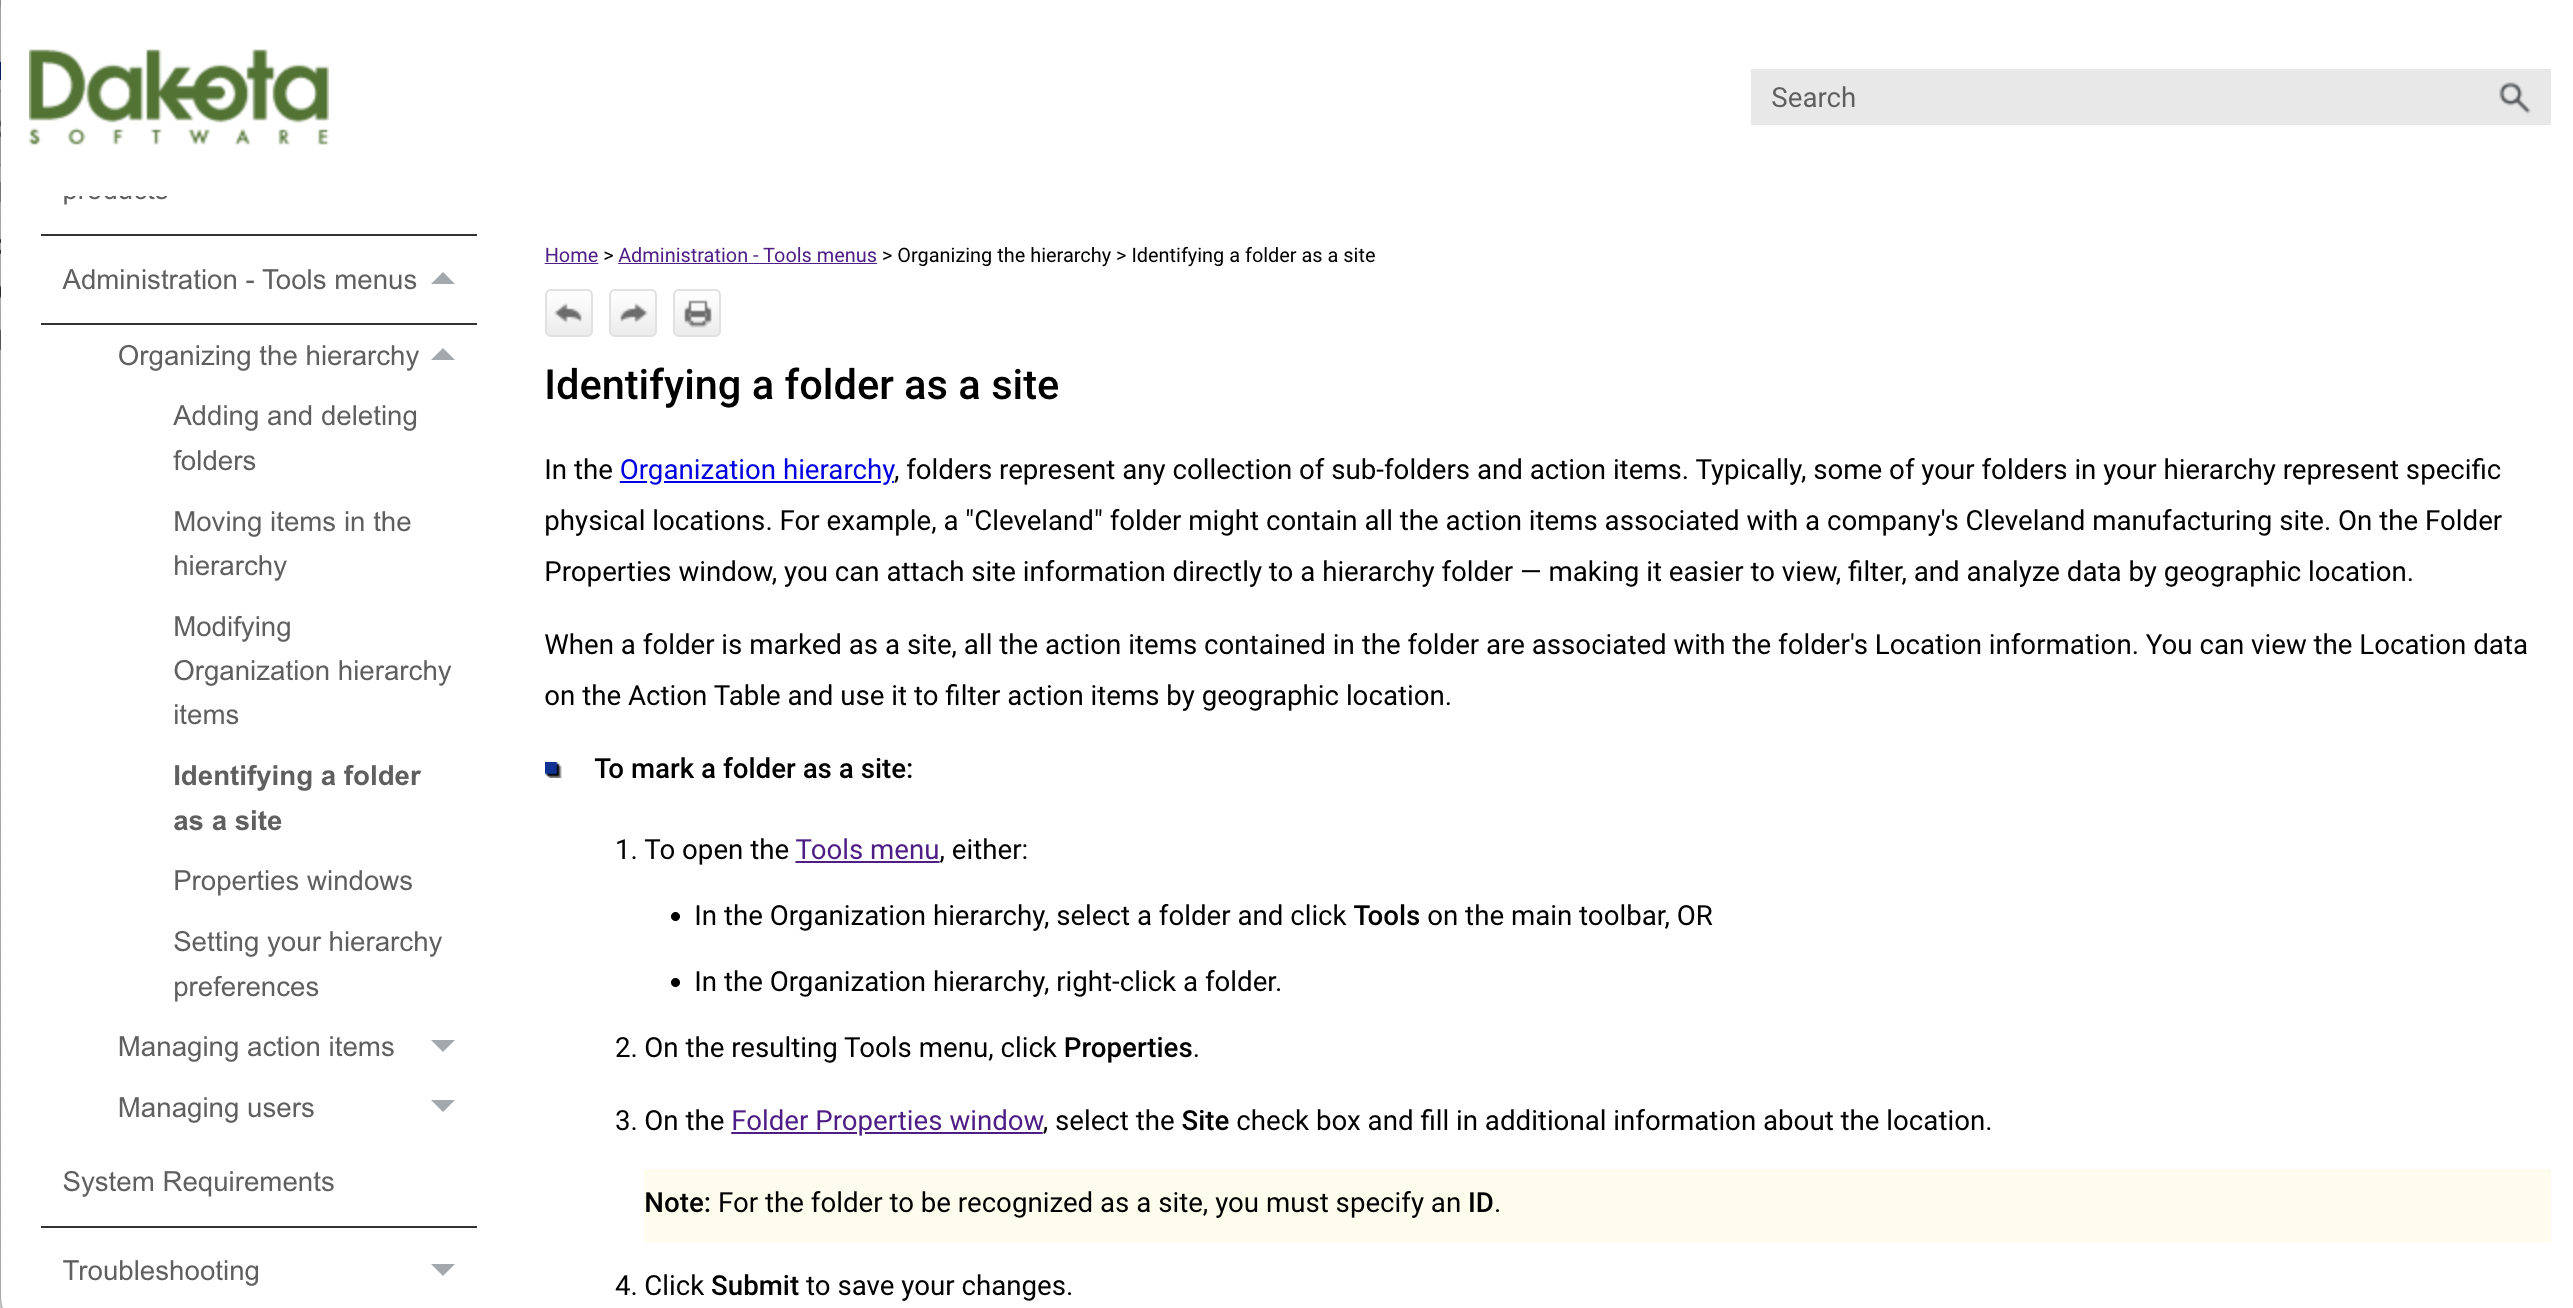
Task: Click the back arrow navigation icon
Action: [x=568, y=314]
